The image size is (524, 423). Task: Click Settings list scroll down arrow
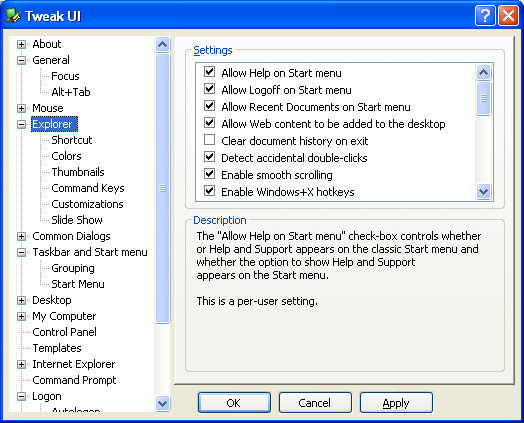point(484,192)
